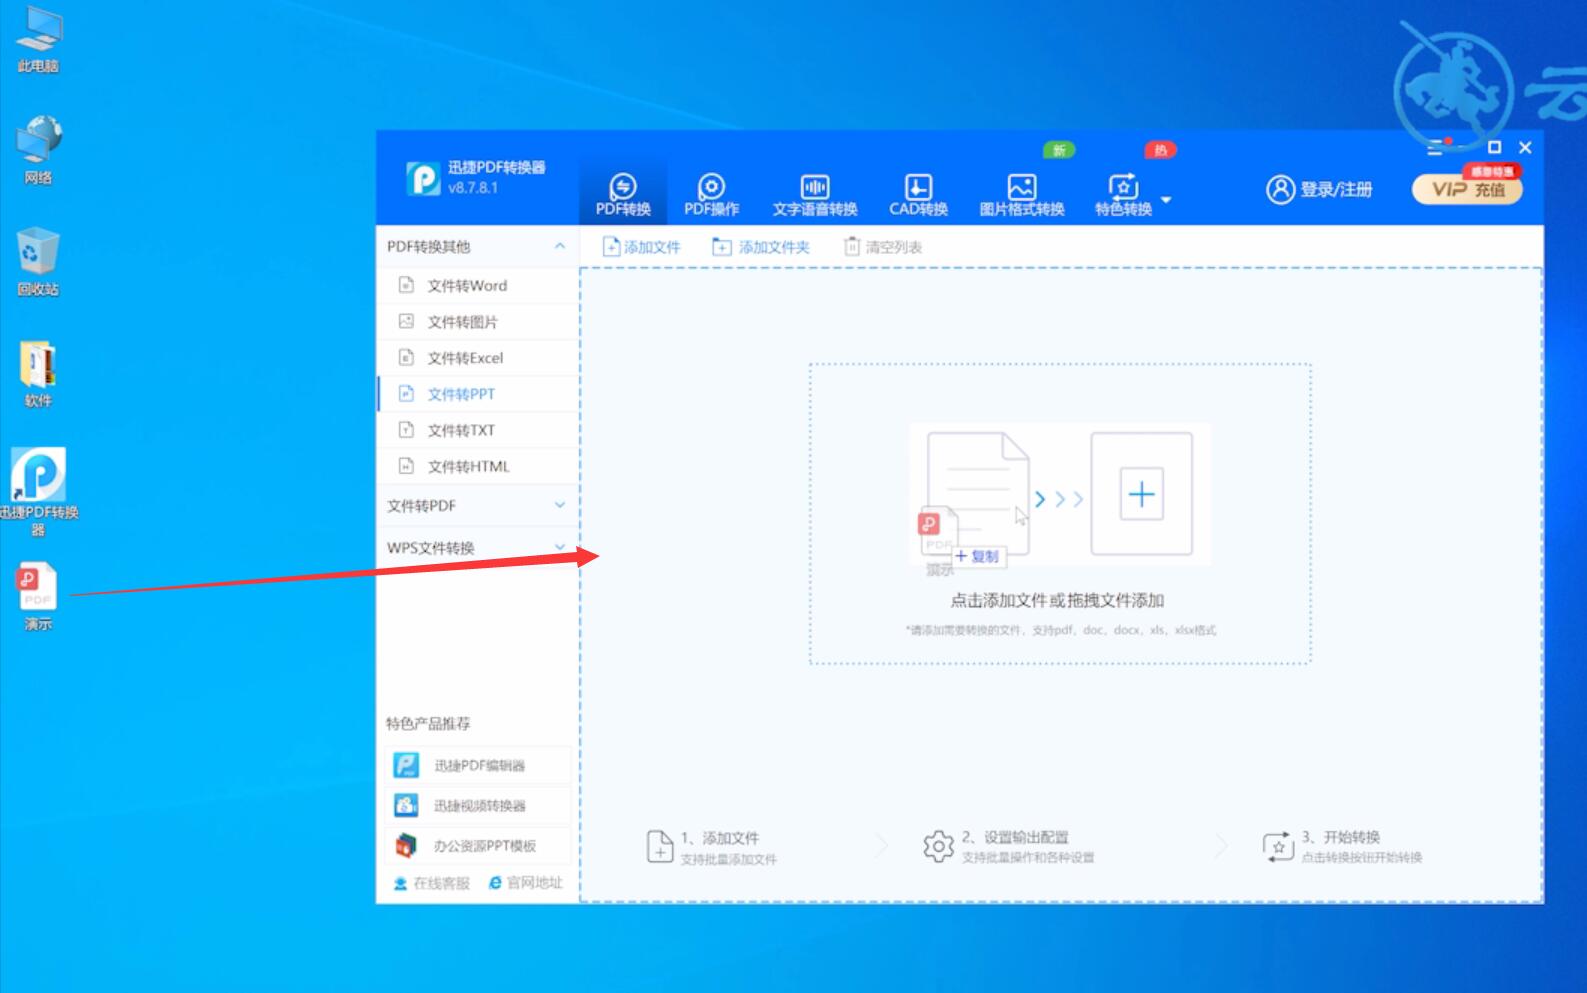
Task: Click the 添加文件 step one icon
Action: pyautogui.click(x=660, y=846)
